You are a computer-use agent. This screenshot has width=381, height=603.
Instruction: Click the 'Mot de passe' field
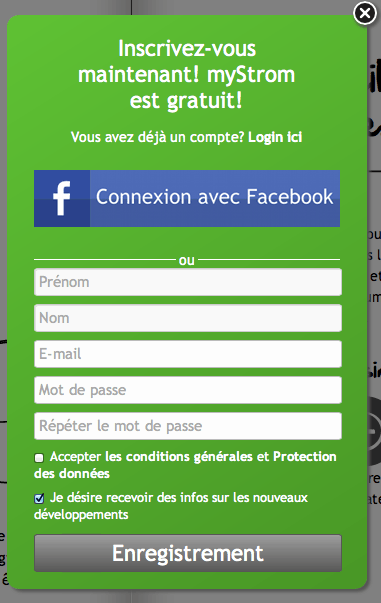[188, 390]
